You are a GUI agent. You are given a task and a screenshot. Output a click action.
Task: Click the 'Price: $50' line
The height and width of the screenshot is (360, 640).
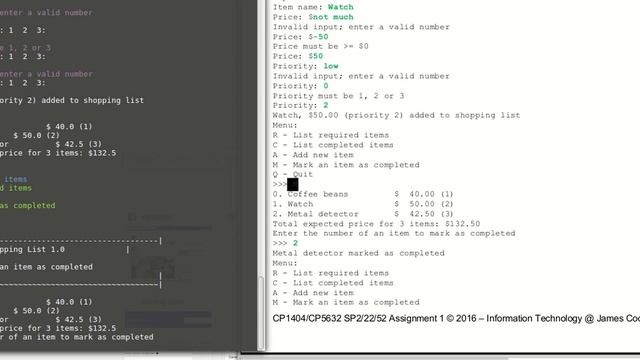tap(298, 56)
